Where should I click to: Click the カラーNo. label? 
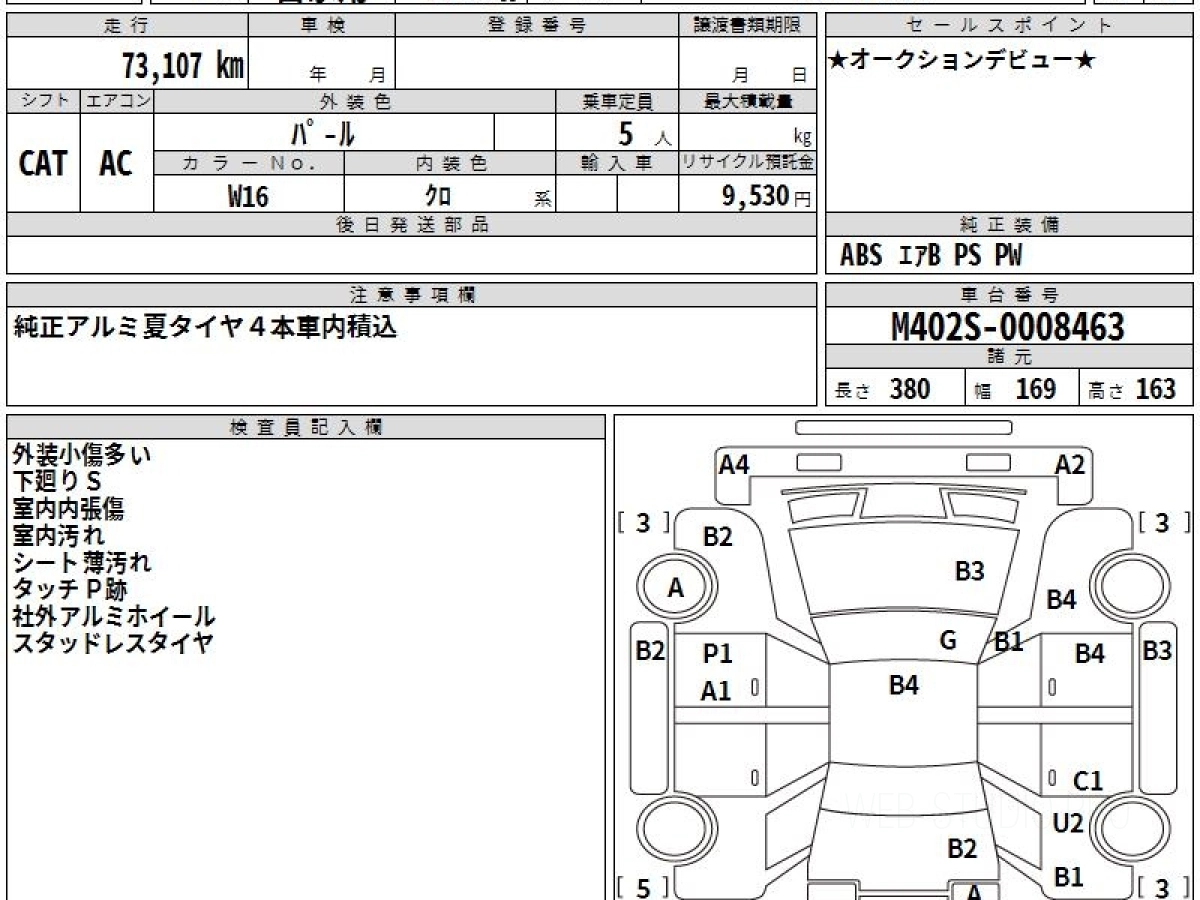click(249, 163)
